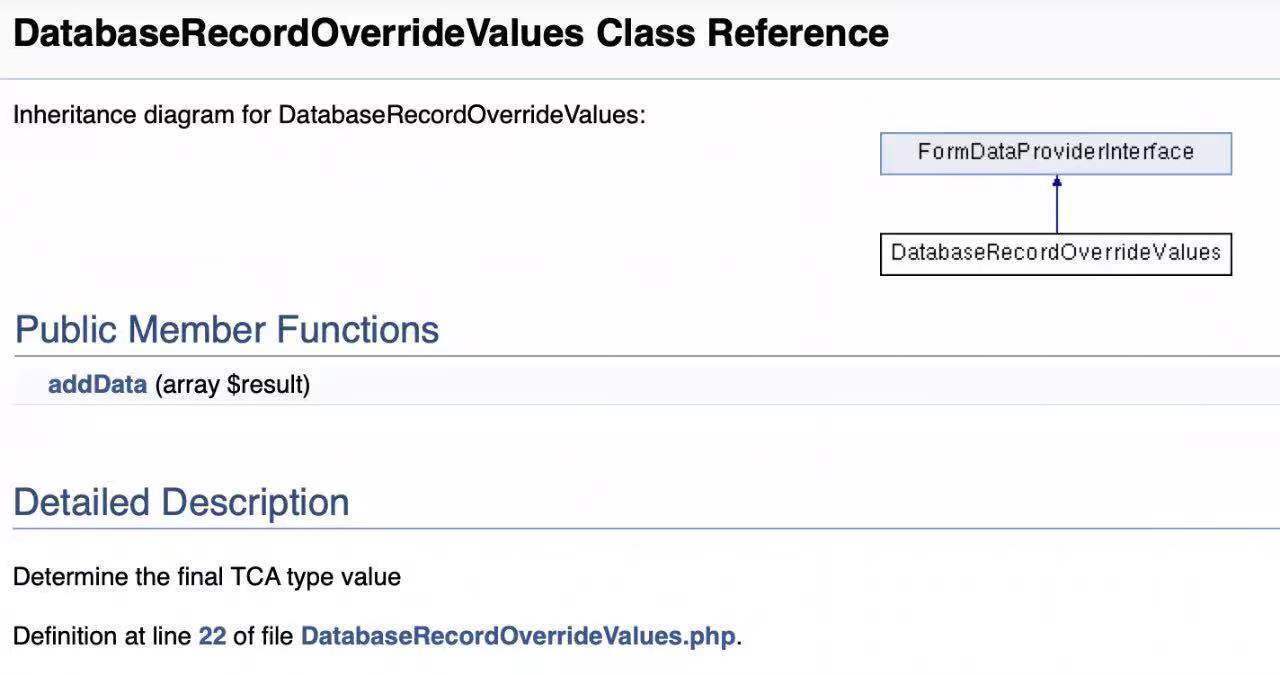Click the "of file" text before filename
Image resolution: width=1280 pixels, height=675 pixels.
pos(263,636)
